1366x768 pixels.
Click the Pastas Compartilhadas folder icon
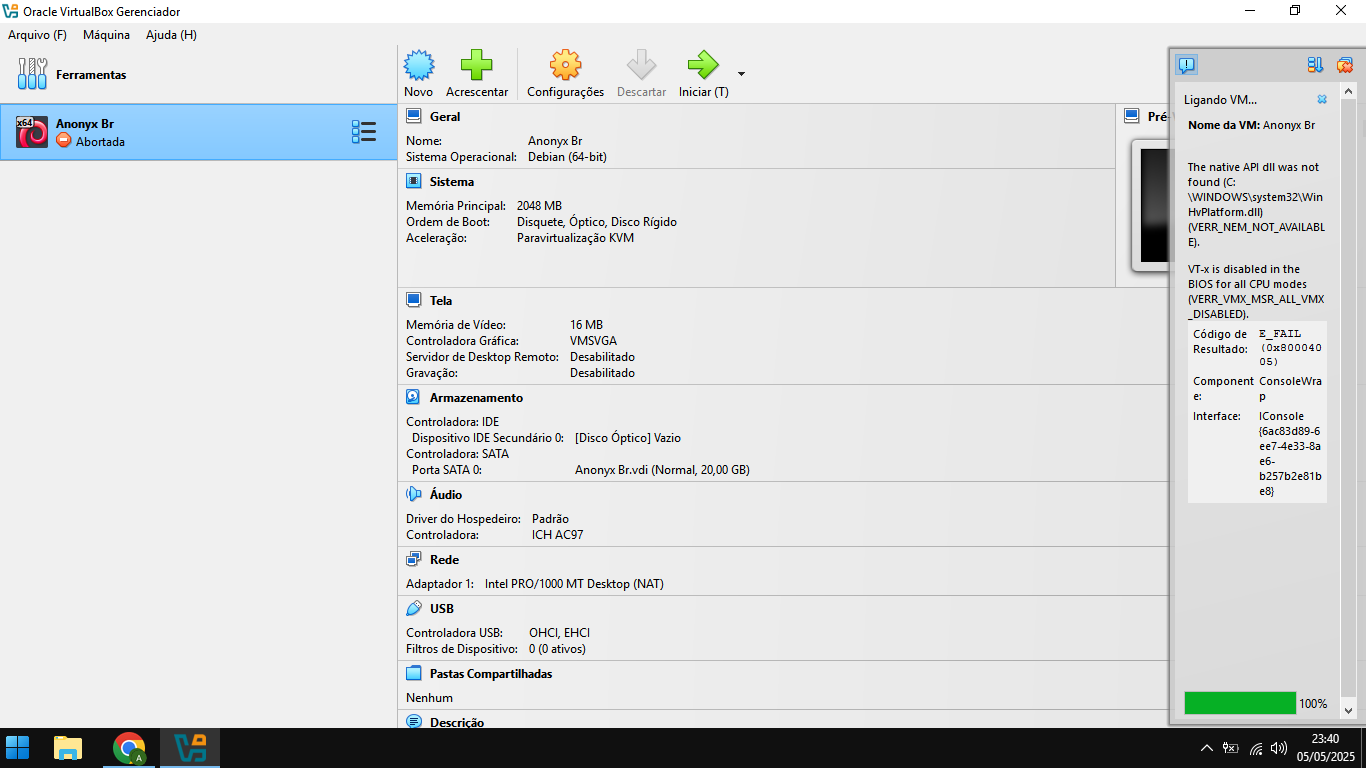pos(413,673)
